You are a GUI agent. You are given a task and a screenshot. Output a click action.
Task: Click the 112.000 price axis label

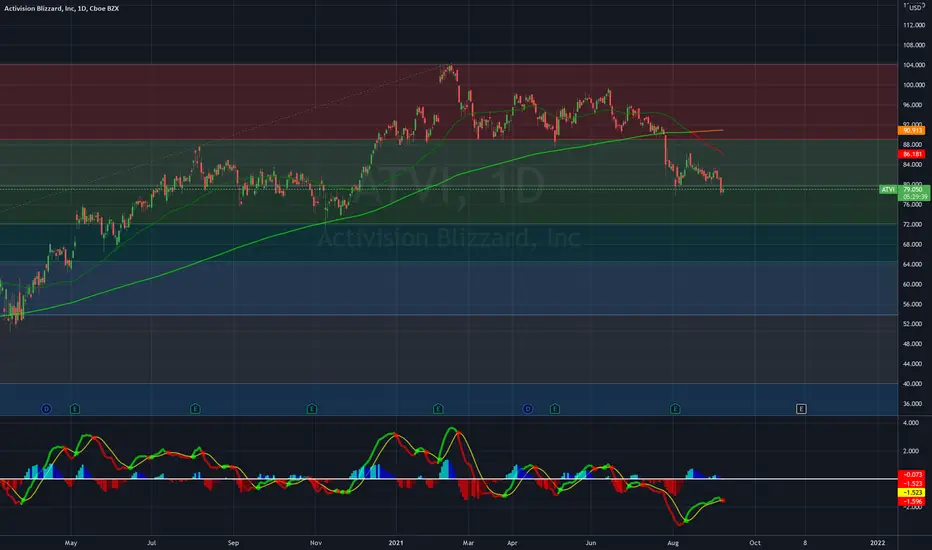click(914, 25)
